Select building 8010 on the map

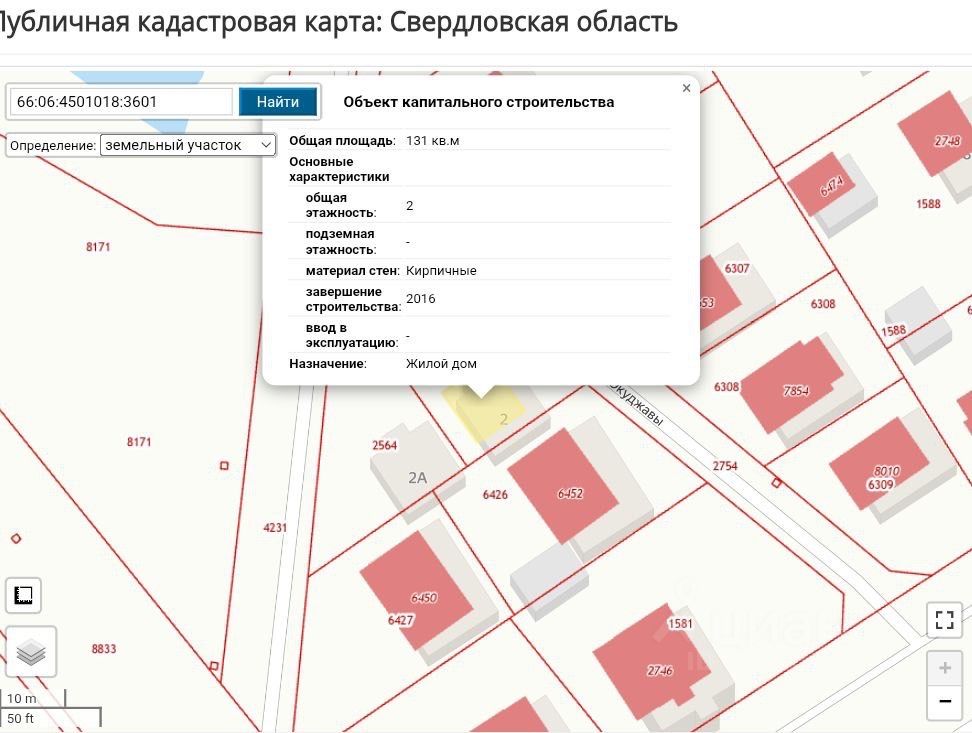tap(880, 464)
